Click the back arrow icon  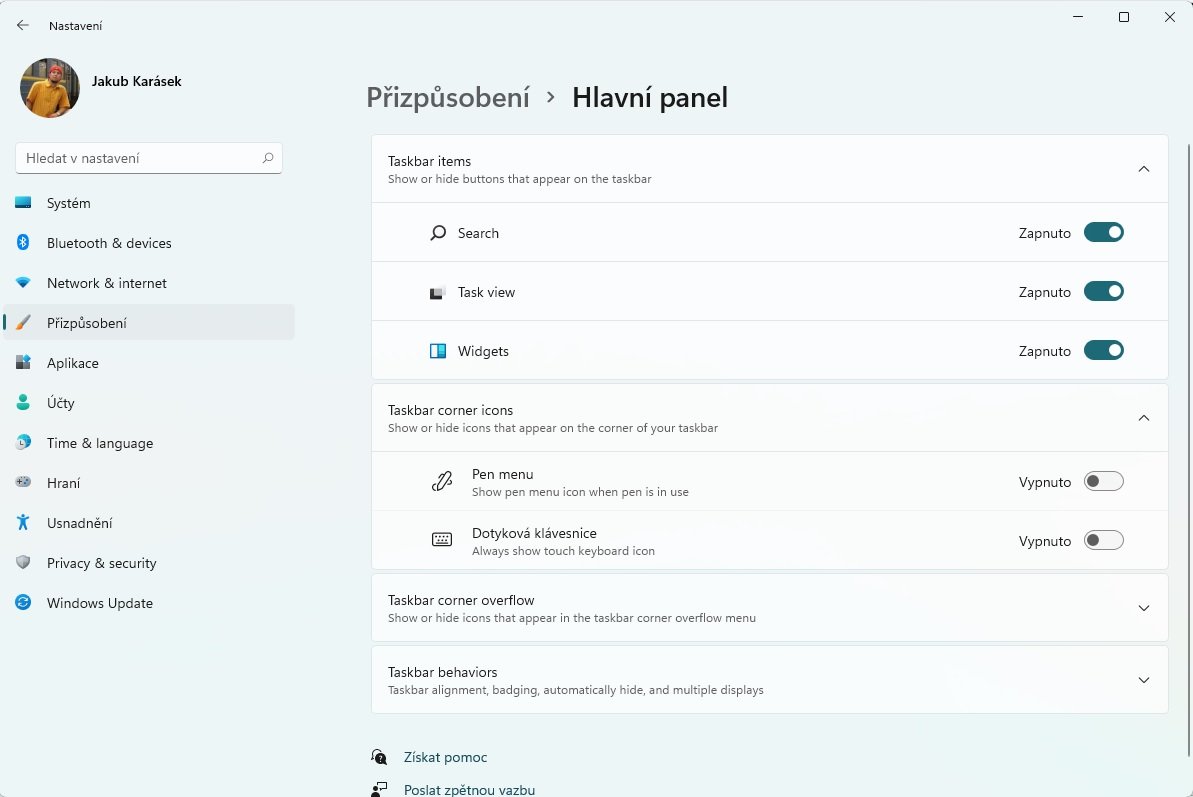[23, 25]
